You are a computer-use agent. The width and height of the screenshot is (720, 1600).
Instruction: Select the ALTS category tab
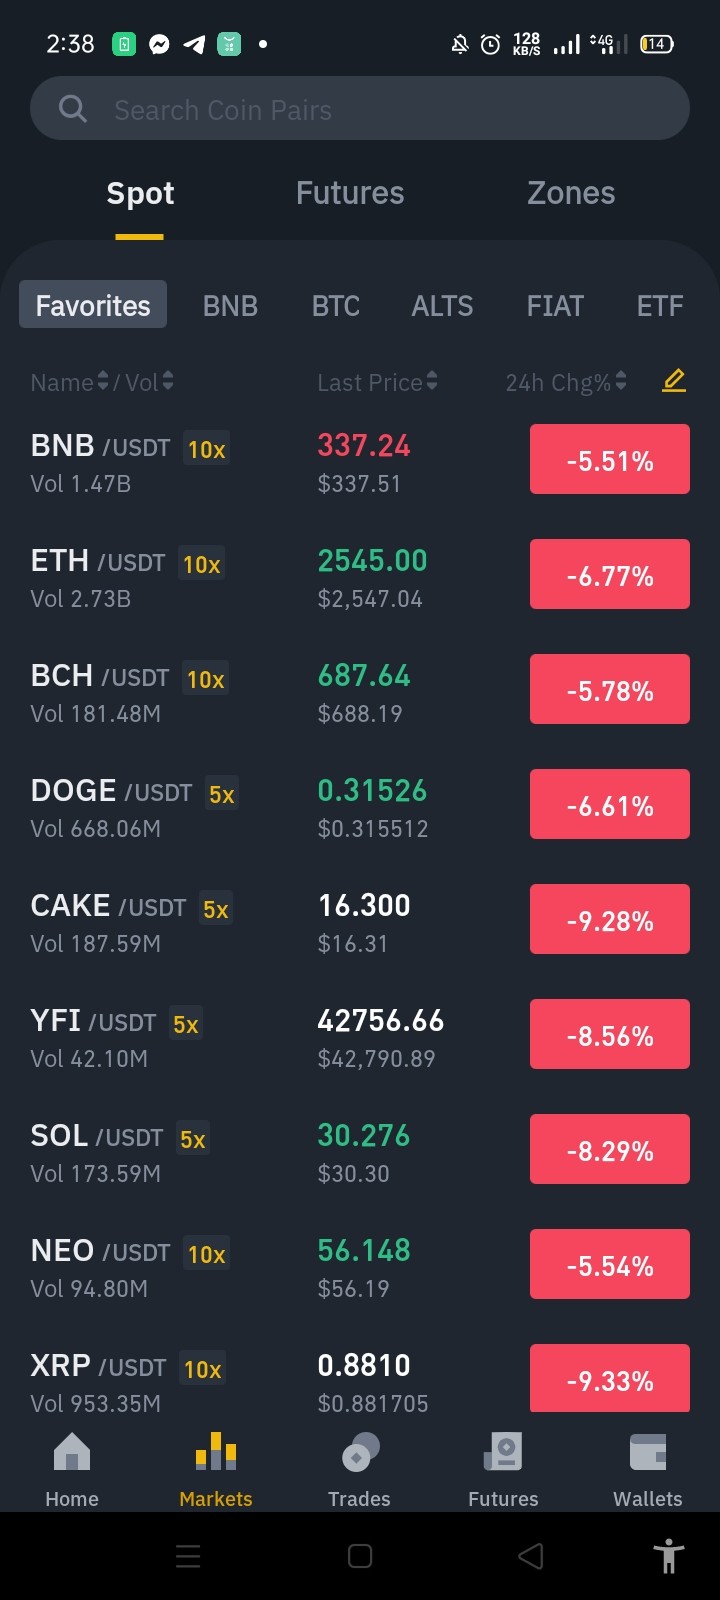[x=442, y=306]
